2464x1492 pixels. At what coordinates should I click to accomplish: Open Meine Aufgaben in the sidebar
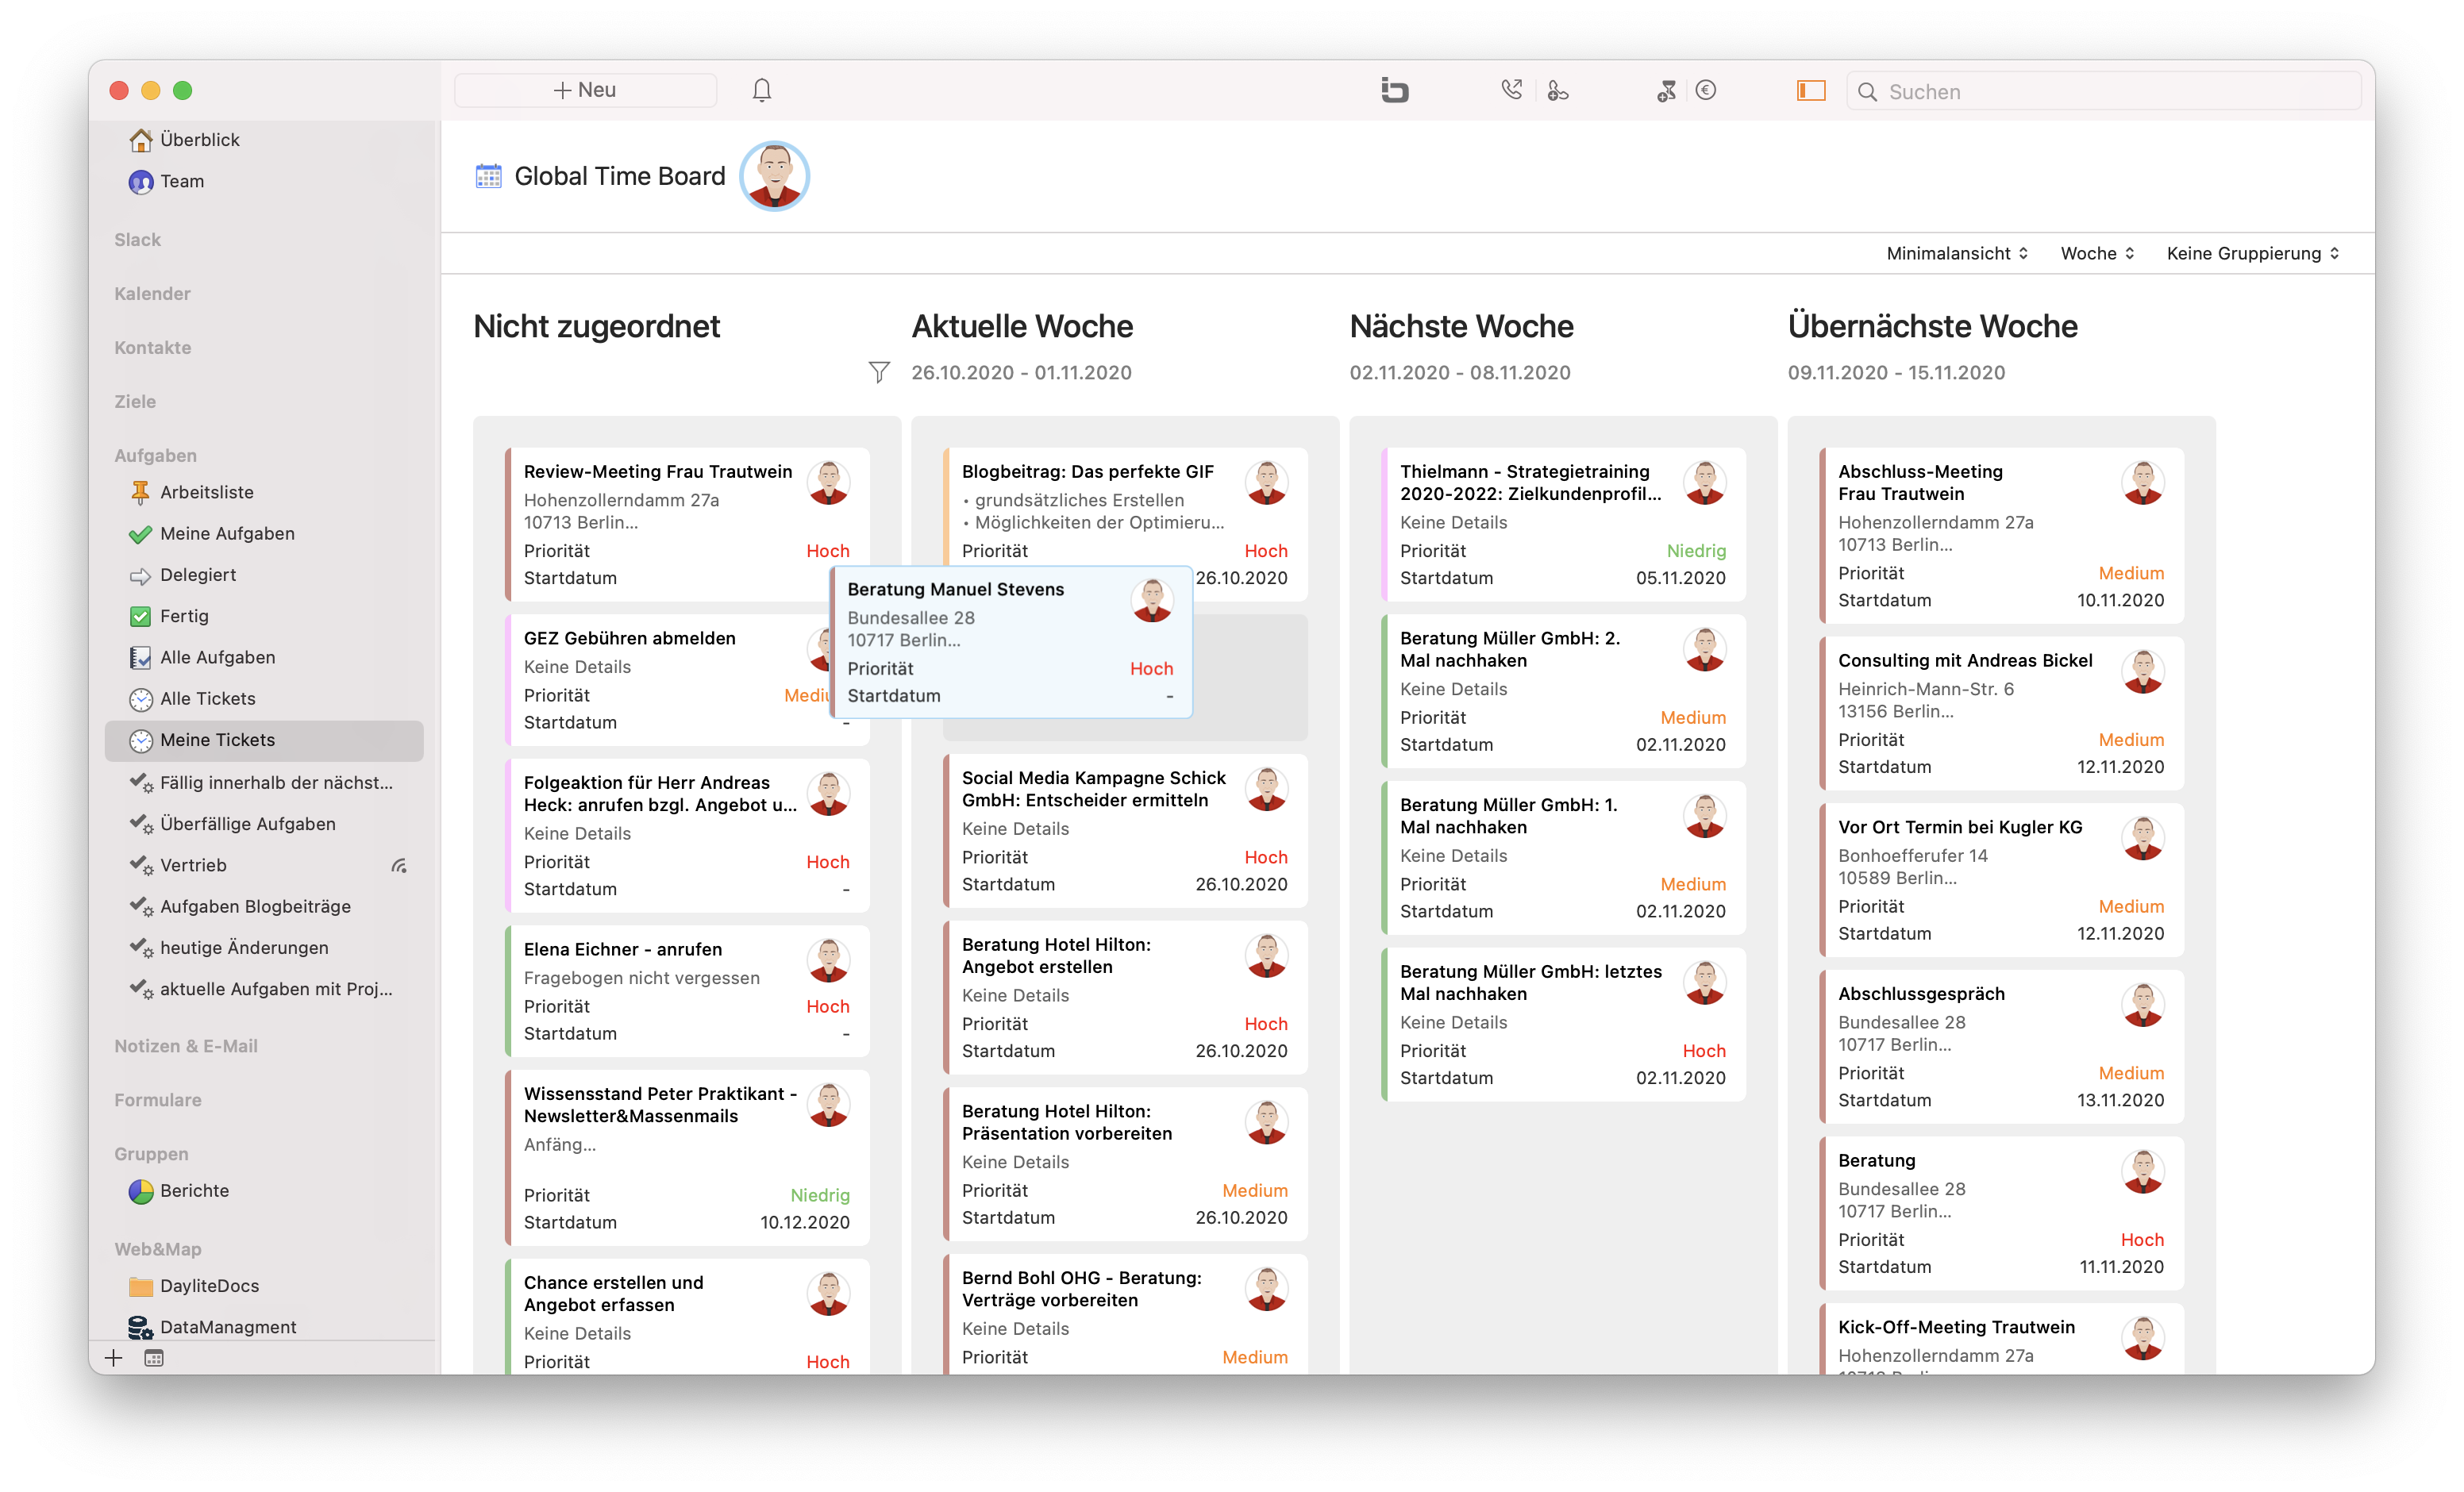[227, 533]
